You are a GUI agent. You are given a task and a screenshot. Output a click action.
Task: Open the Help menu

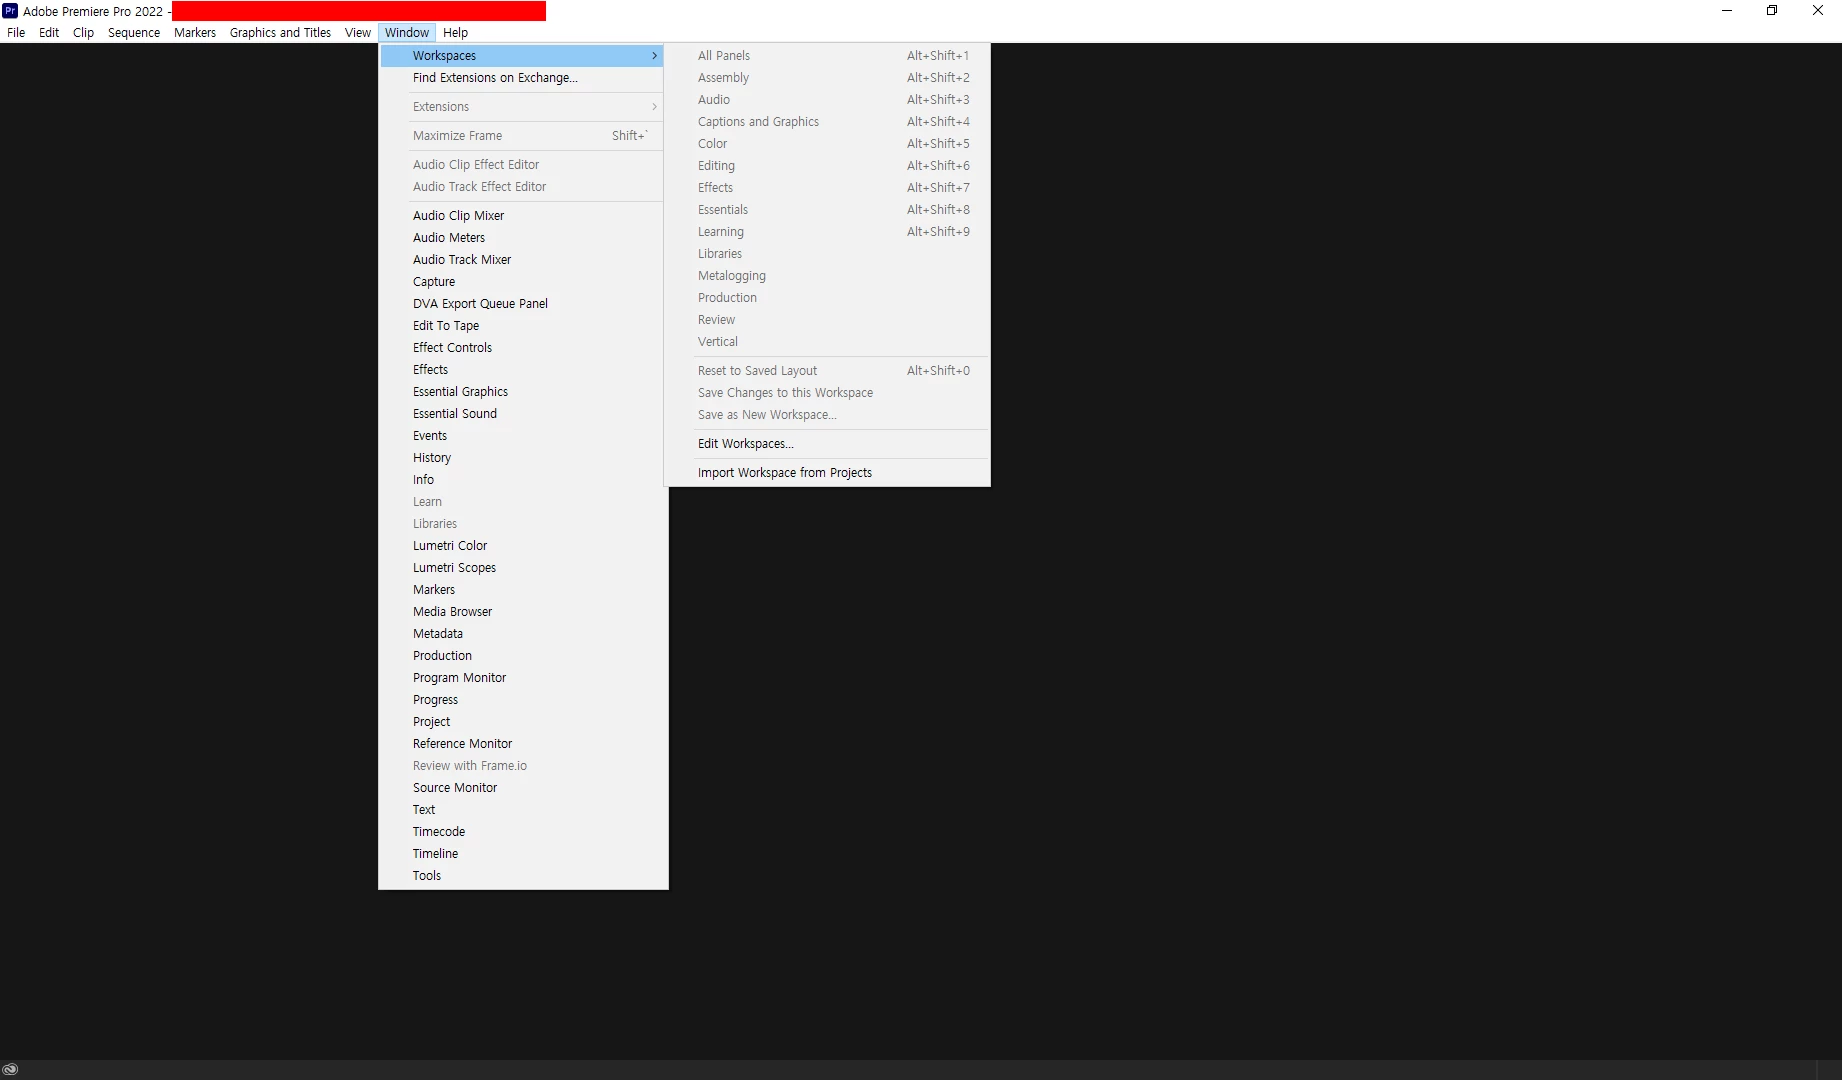[455, 32]
